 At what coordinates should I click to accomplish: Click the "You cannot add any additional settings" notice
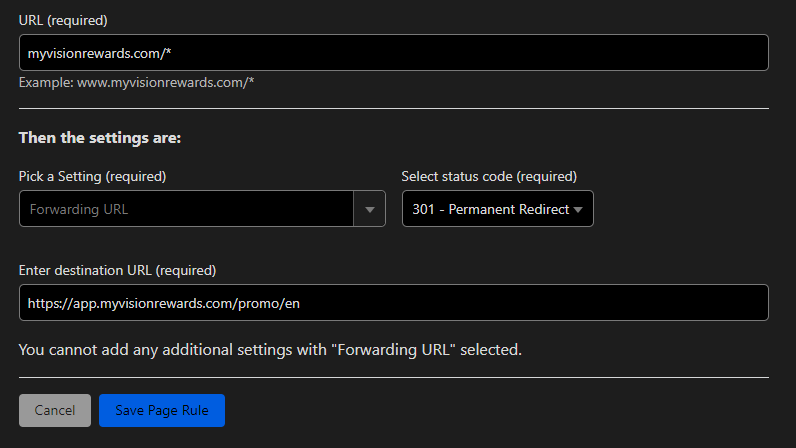[270, 349]
